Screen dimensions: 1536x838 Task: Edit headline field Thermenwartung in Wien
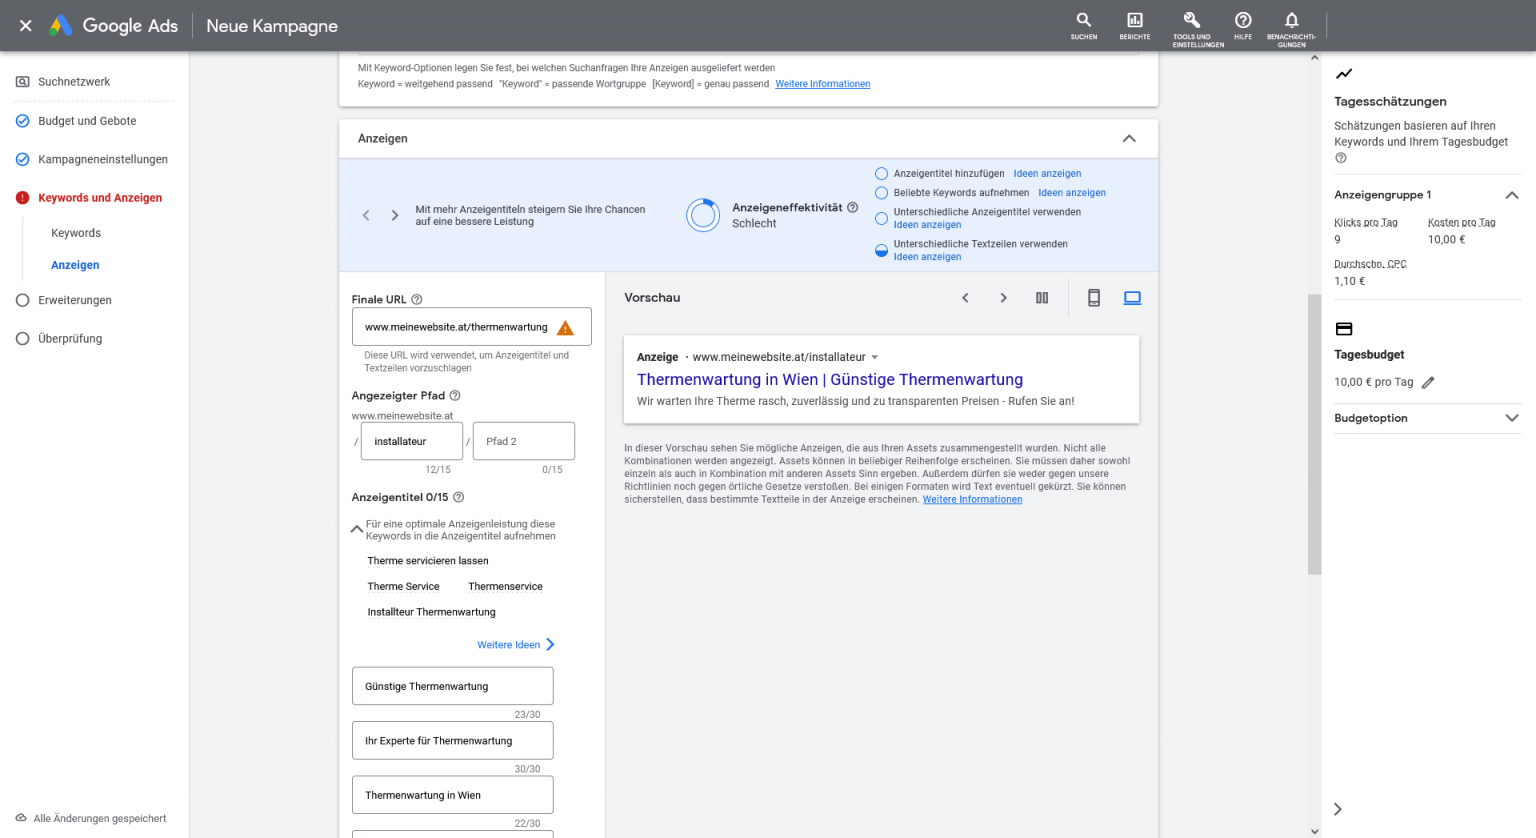(453, 795)
